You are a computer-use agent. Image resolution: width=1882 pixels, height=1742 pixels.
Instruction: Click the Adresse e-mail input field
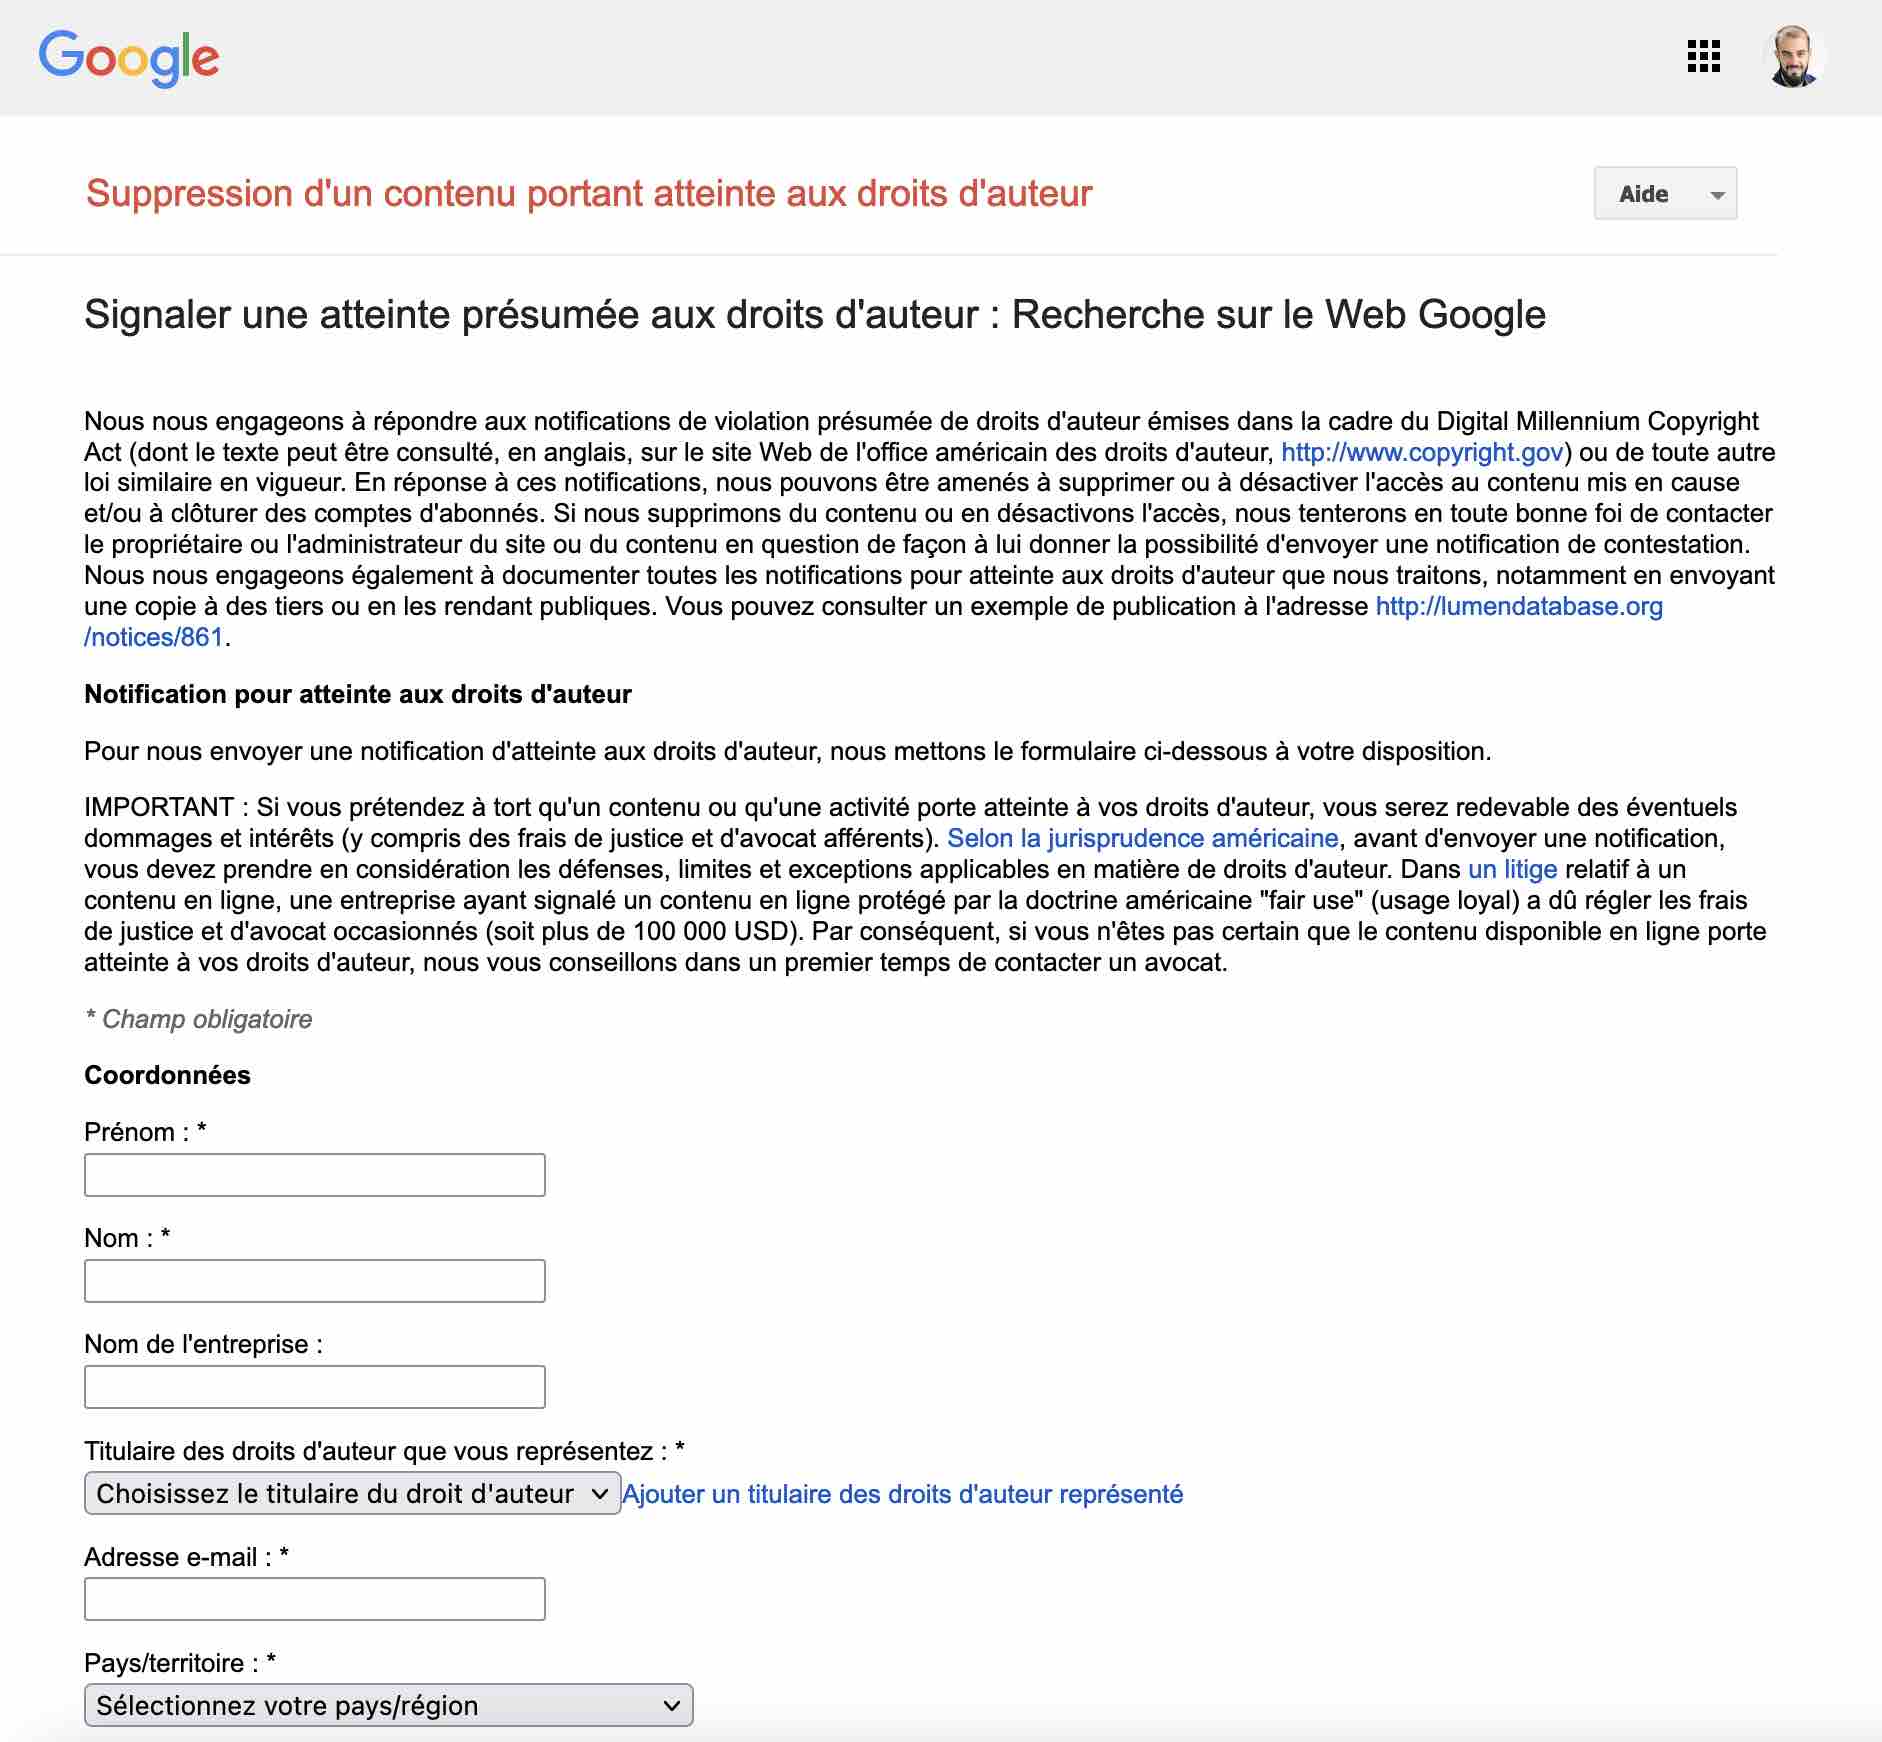tap(313, 1598)
